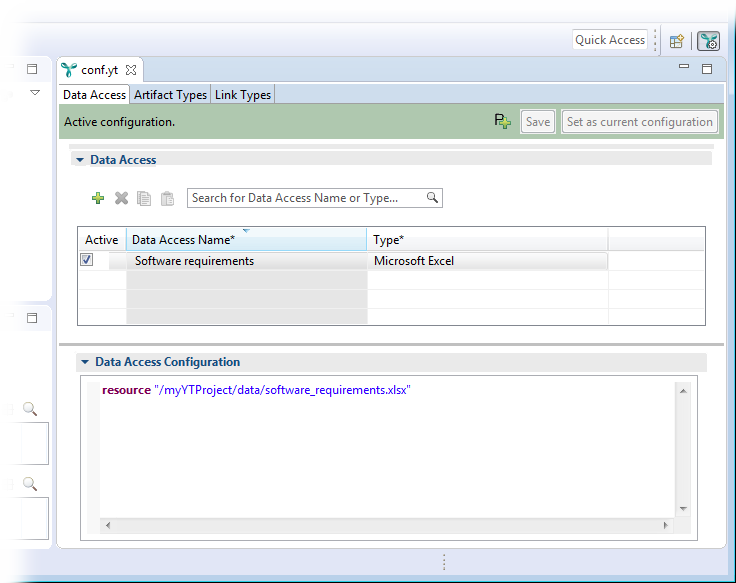The height and width of the screenshot is (583, 736).
Task: Switch to the YT perspective icon
Action: [708, 41]
